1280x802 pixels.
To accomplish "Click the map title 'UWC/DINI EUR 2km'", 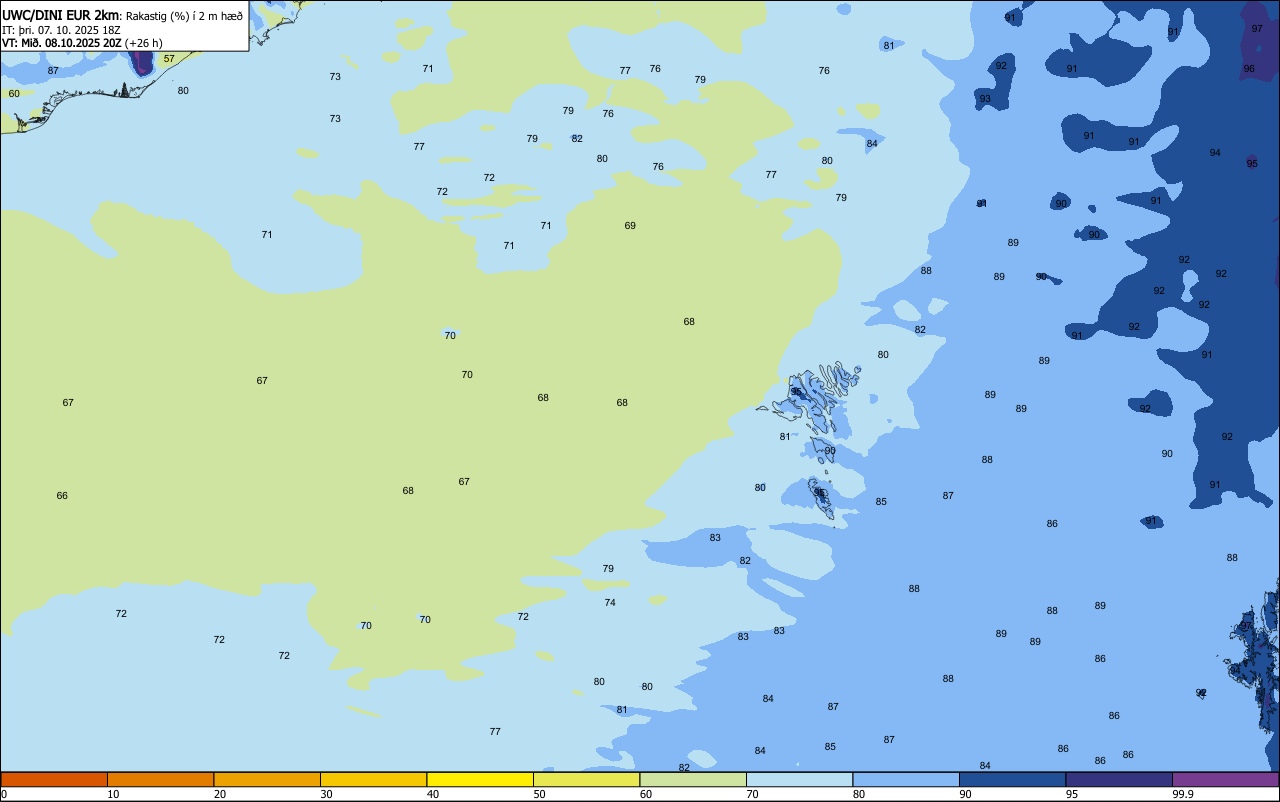I will pos(60,15).
